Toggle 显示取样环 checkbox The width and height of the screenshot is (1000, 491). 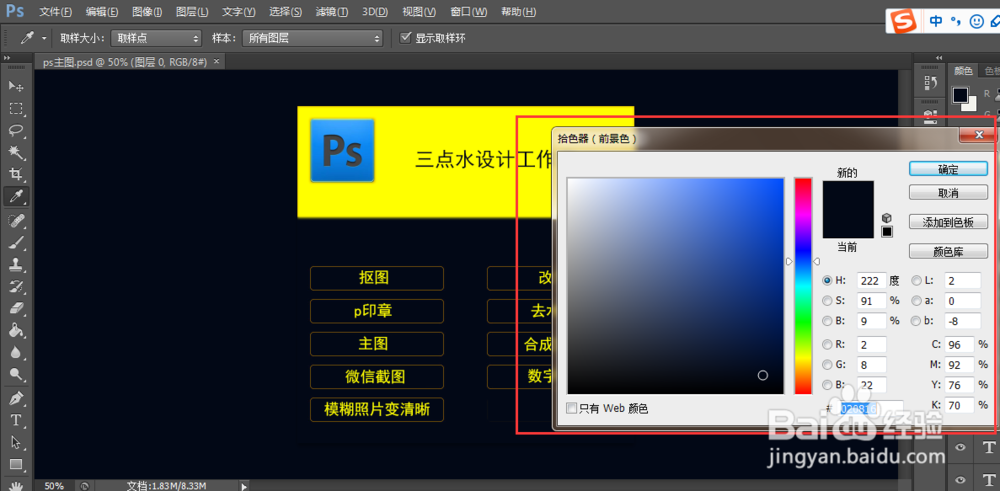point(404,38)
